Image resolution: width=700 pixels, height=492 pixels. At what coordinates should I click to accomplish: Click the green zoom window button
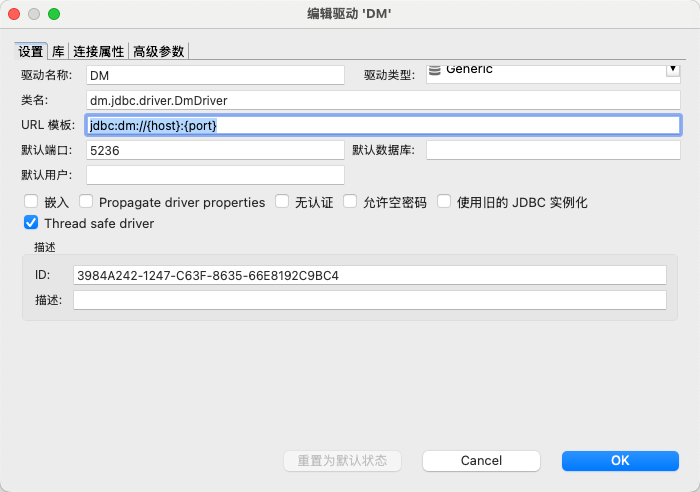[x=54, y=14]
